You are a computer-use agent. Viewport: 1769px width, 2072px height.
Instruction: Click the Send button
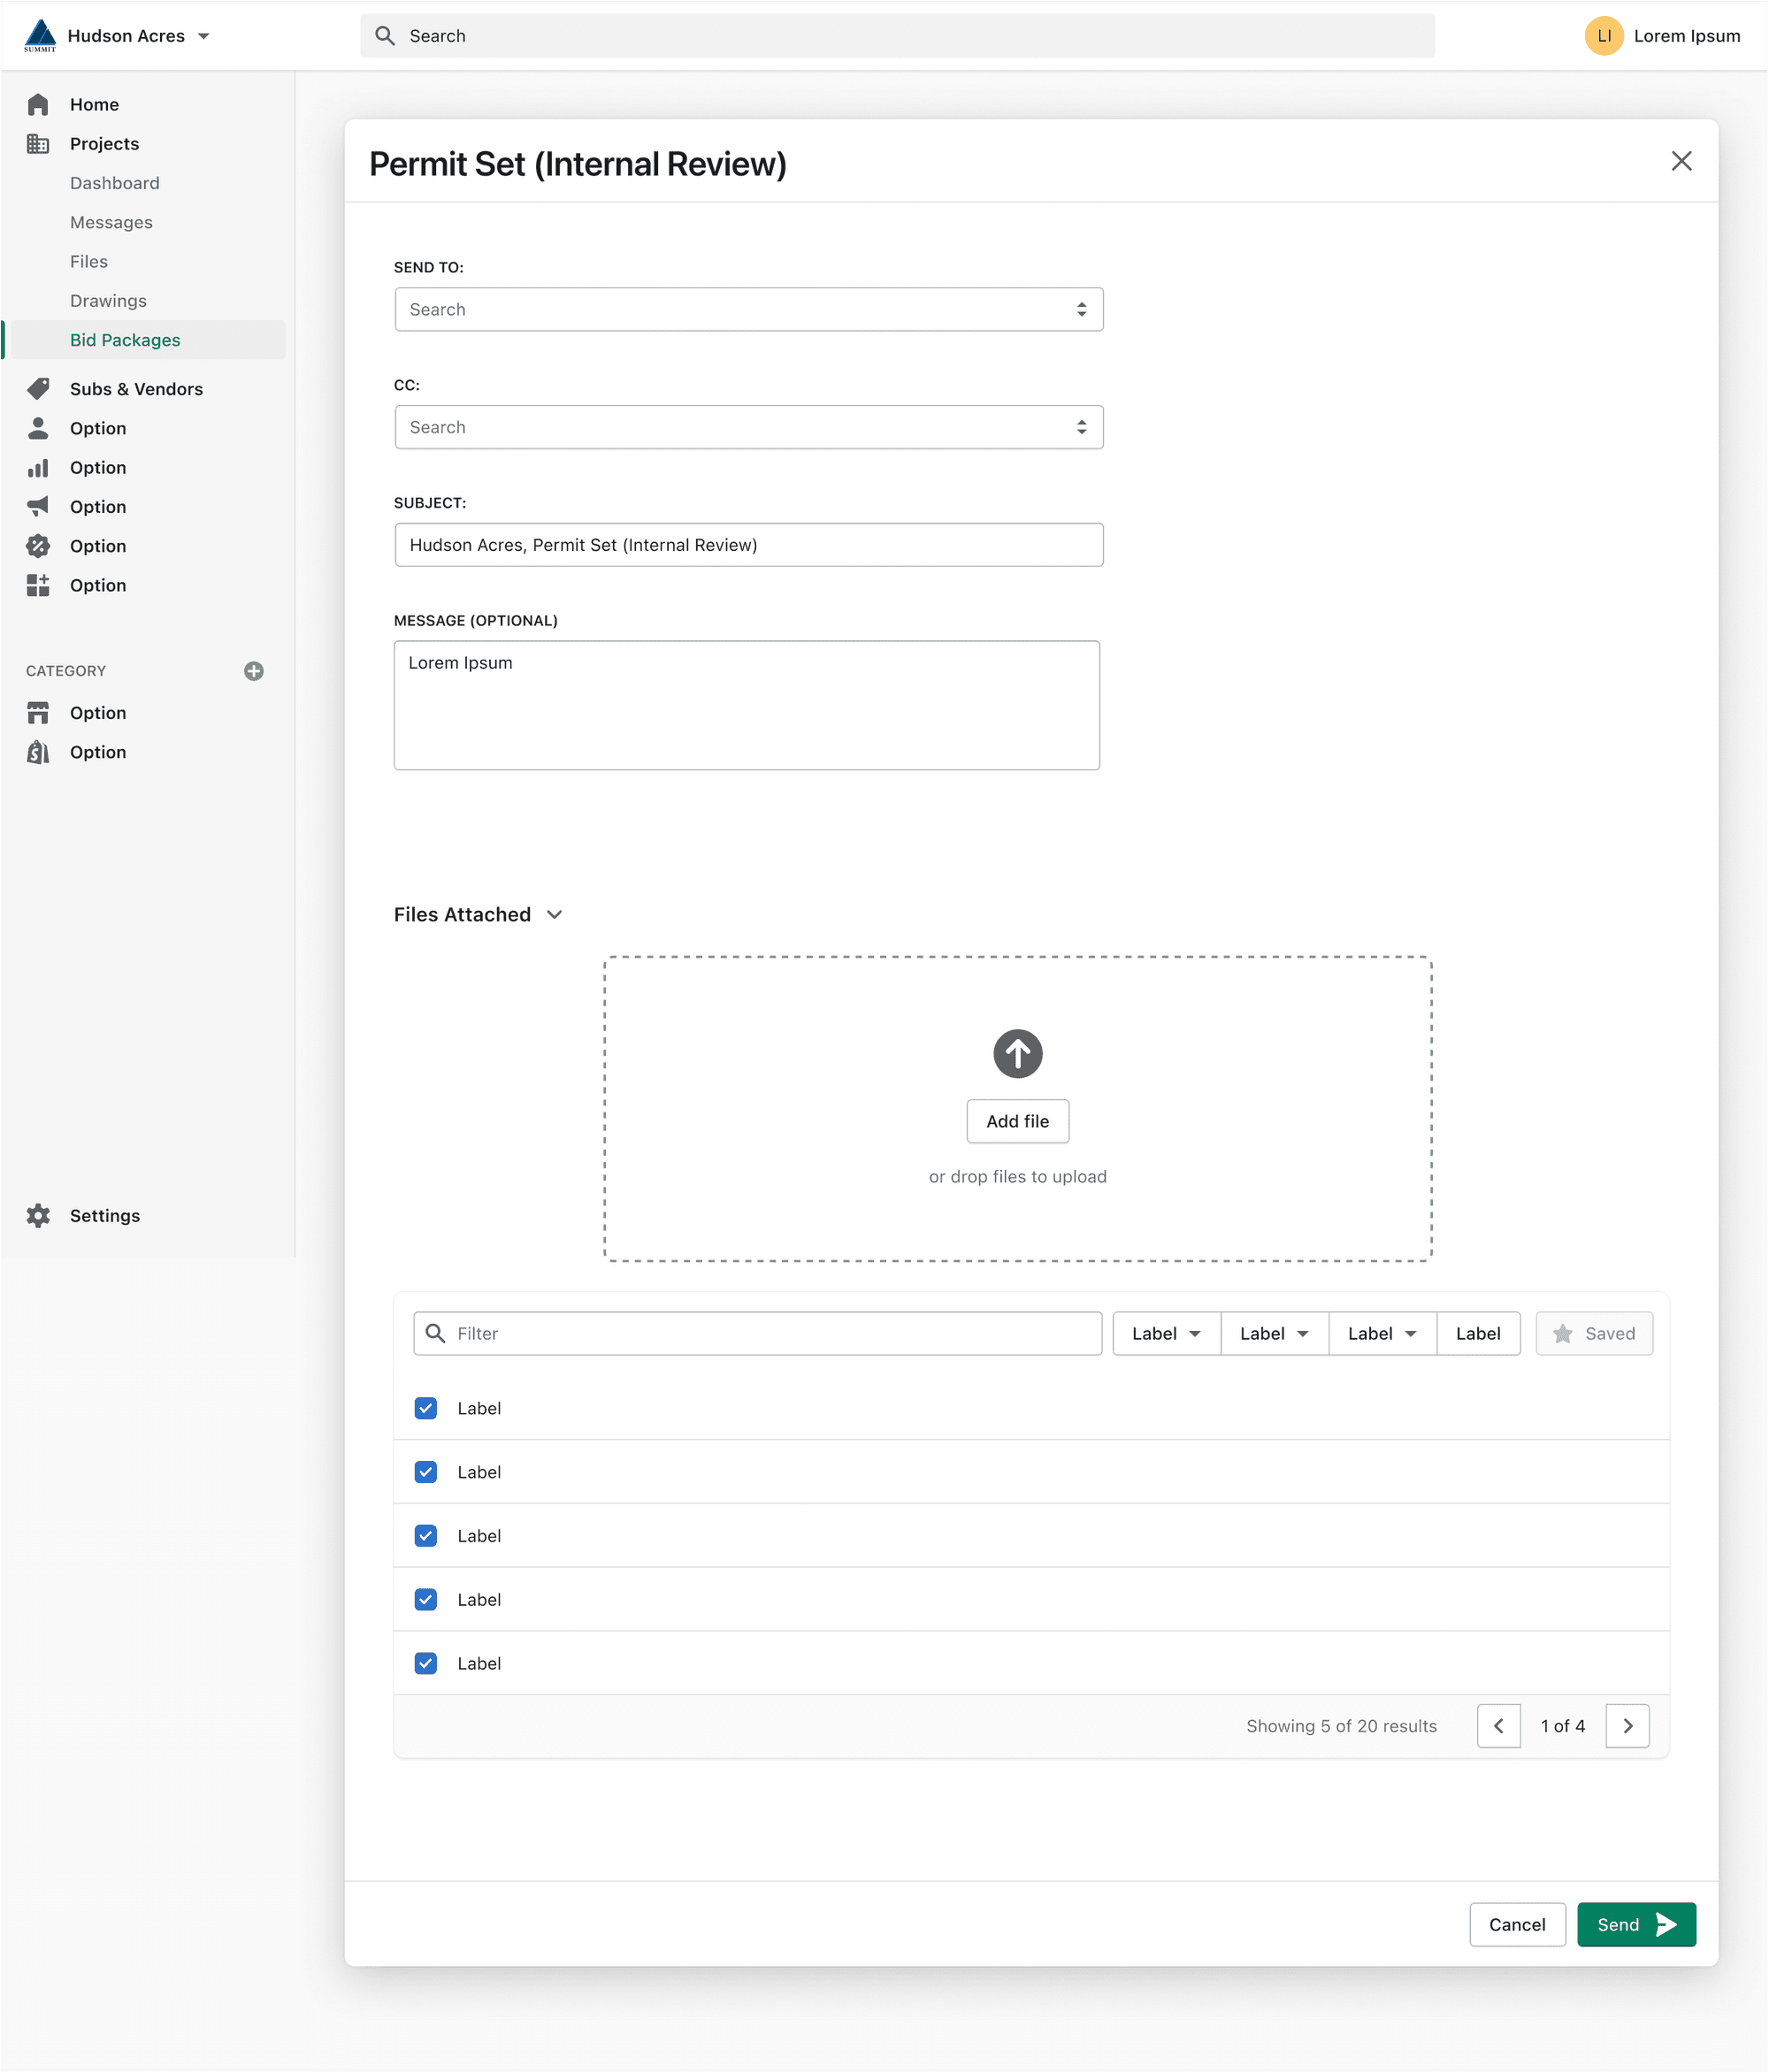pyautogui.click(x=1635, y=1925)
